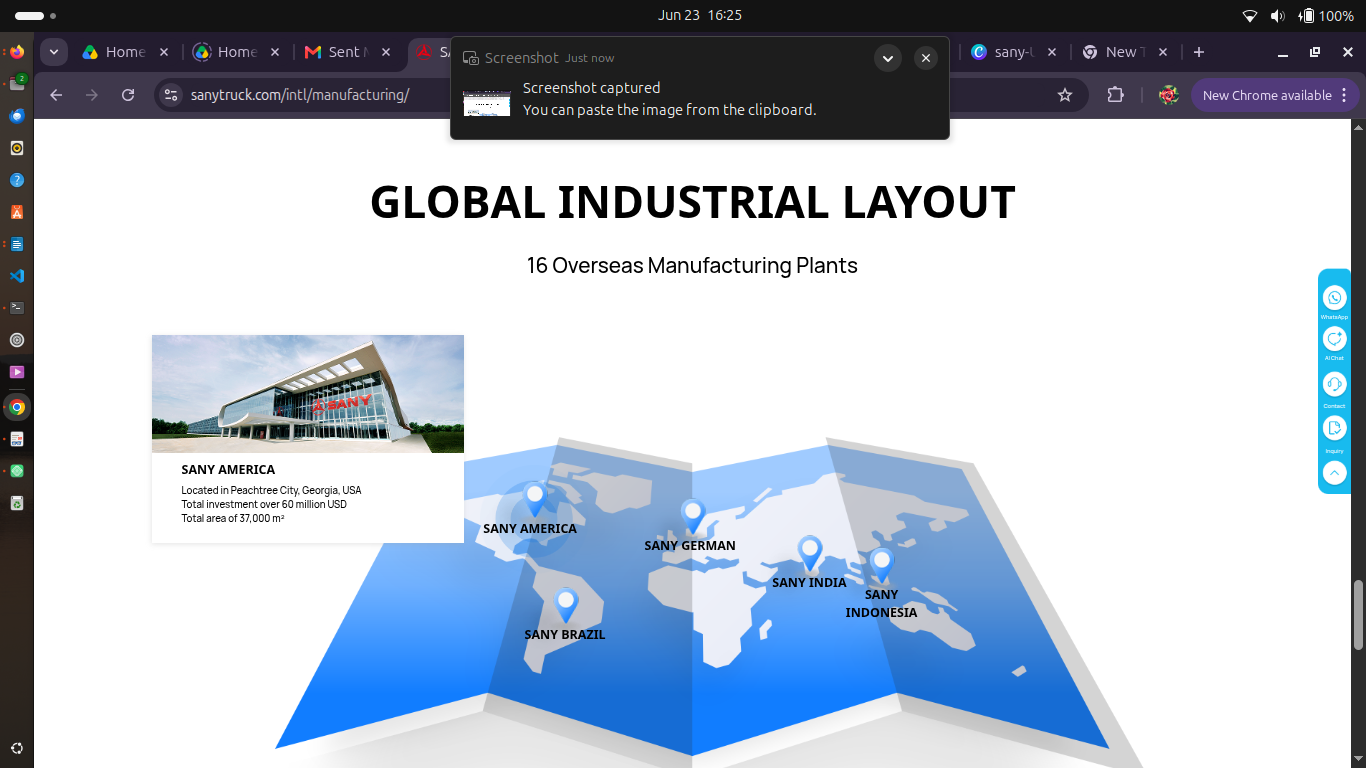Screen dimensions: 1366x768
Task: Click the SANY America building photo
Action: coord(308,394)
